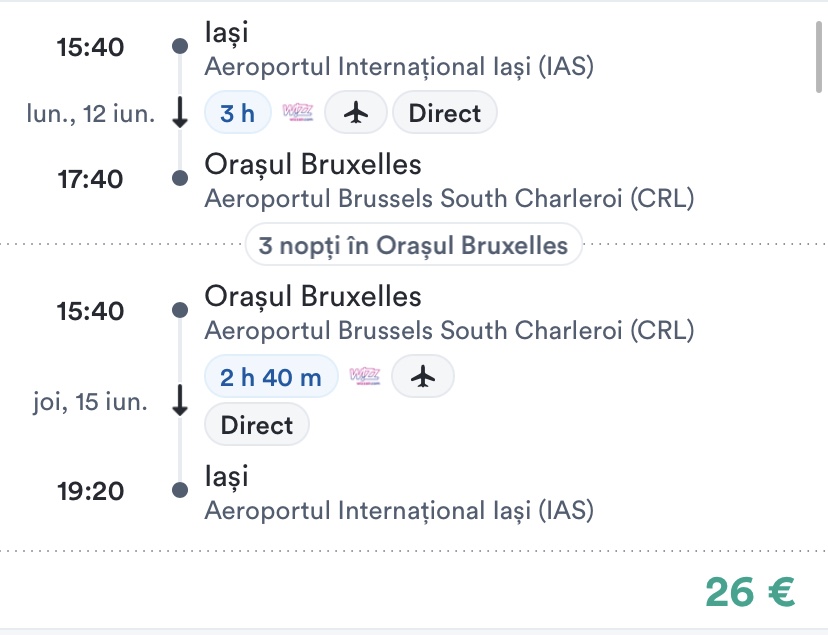This screenshot has height=635, width=828.
Task: Click the down arrow beside lun., 12 iun.
Action: pos(180,113)
